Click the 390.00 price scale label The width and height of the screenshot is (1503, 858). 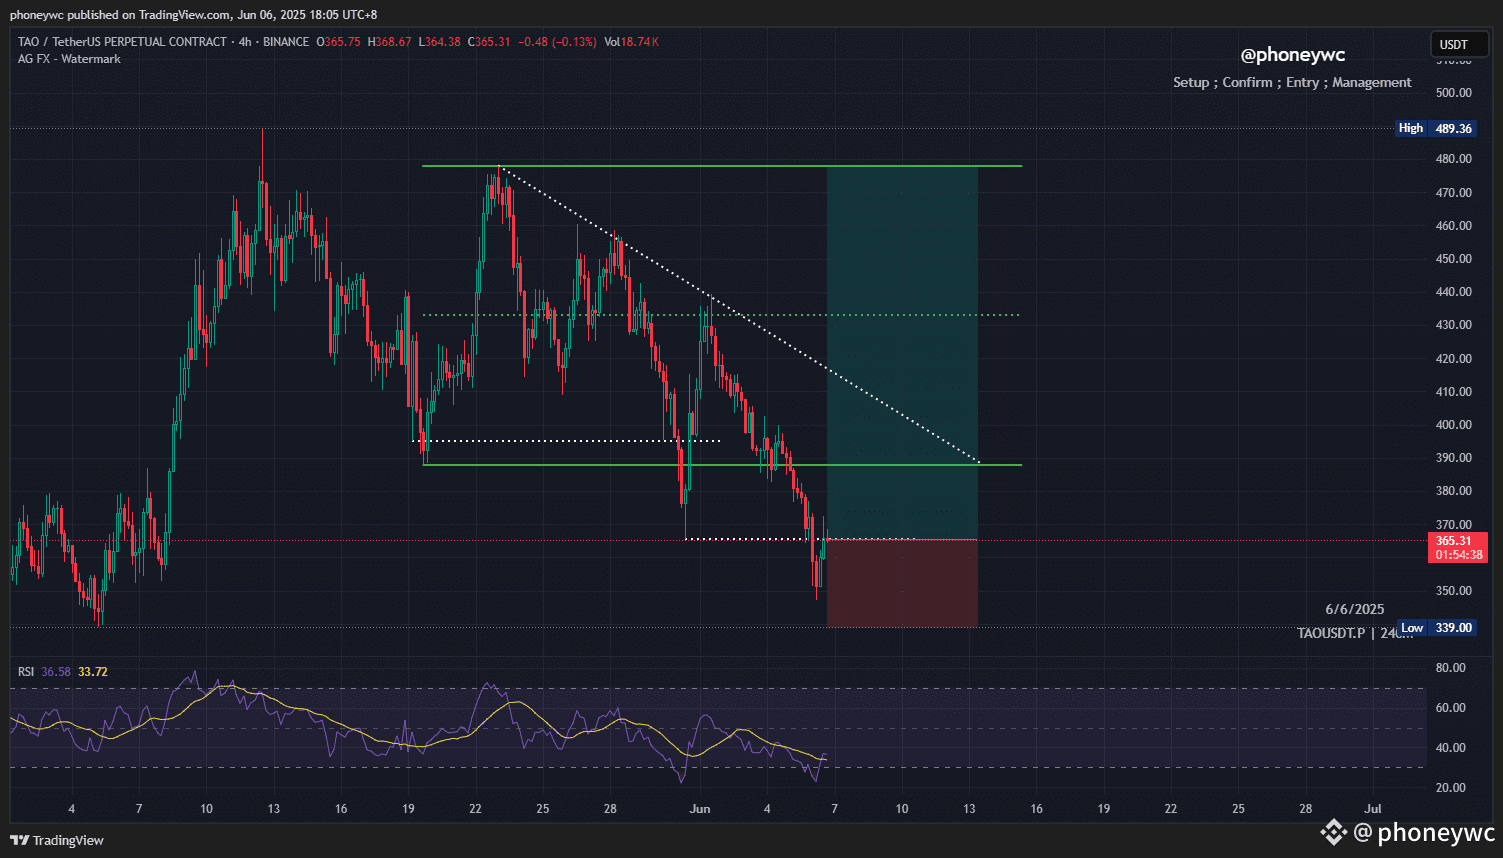[x=1454, y=458]
